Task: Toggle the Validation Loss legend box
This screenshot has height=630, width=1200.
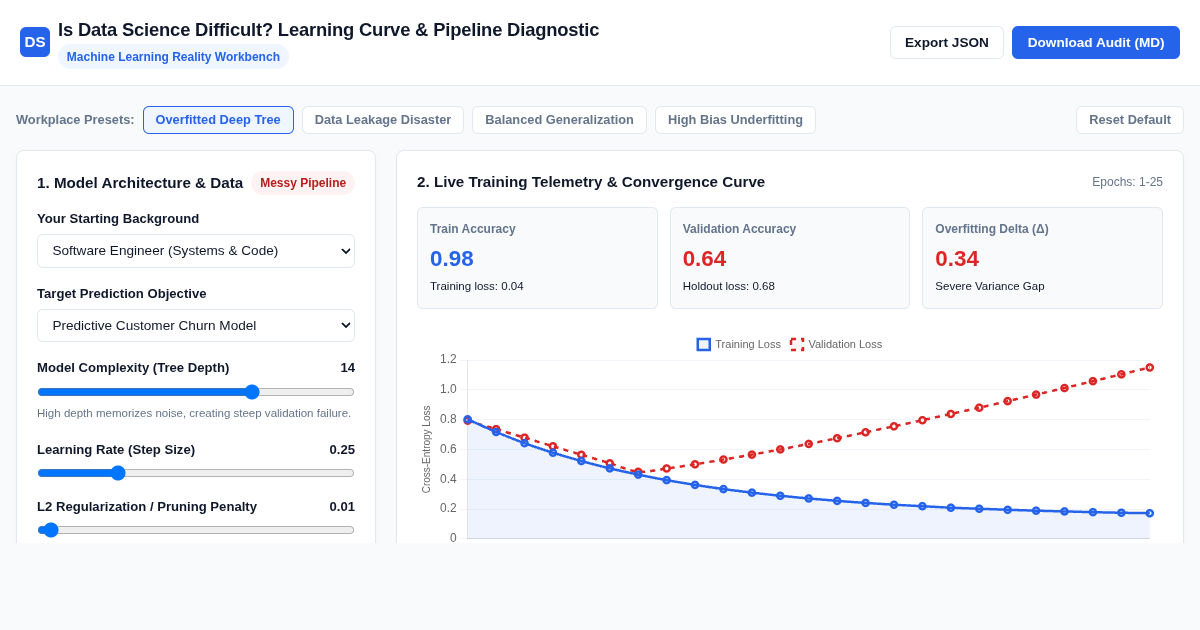Action: [x=797, y=344]
